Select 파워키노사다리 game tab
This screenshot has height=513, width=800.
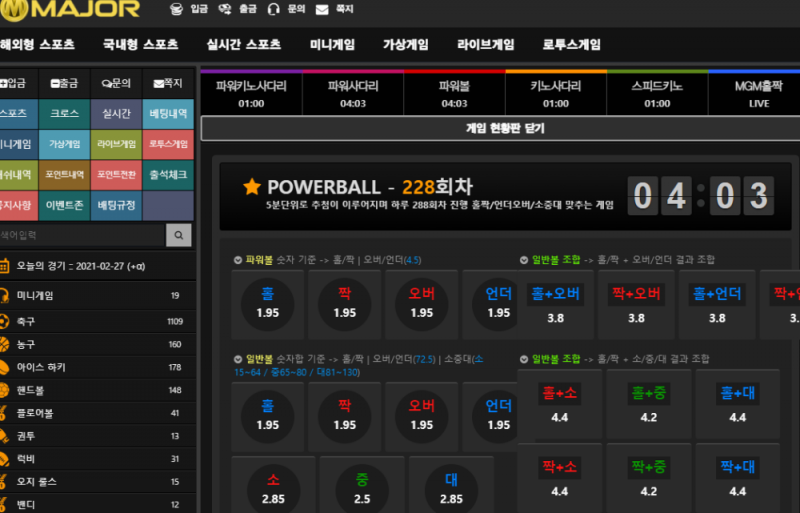click(251, 93)
